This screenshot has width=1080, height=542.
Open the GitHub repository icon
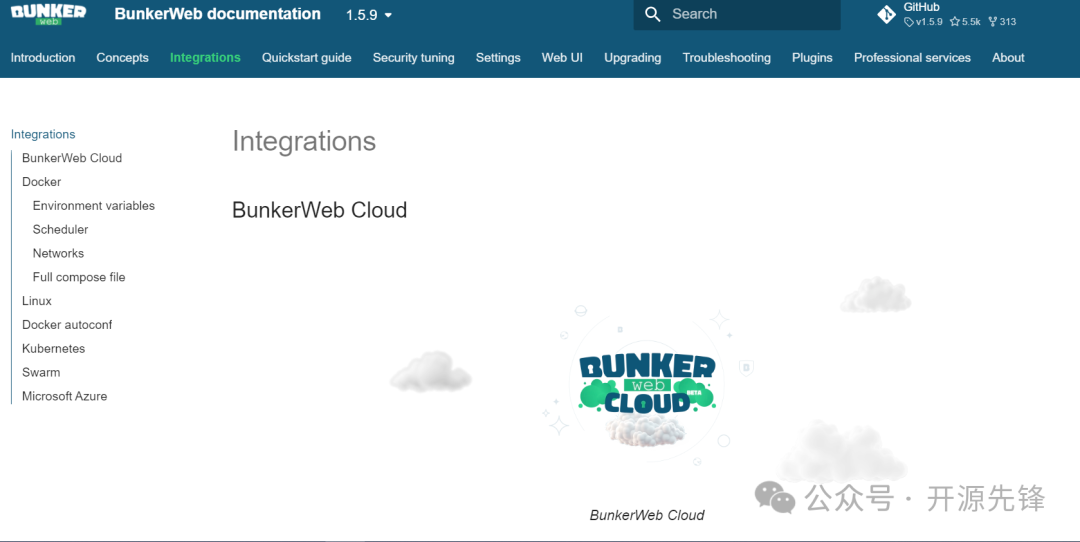886,14
